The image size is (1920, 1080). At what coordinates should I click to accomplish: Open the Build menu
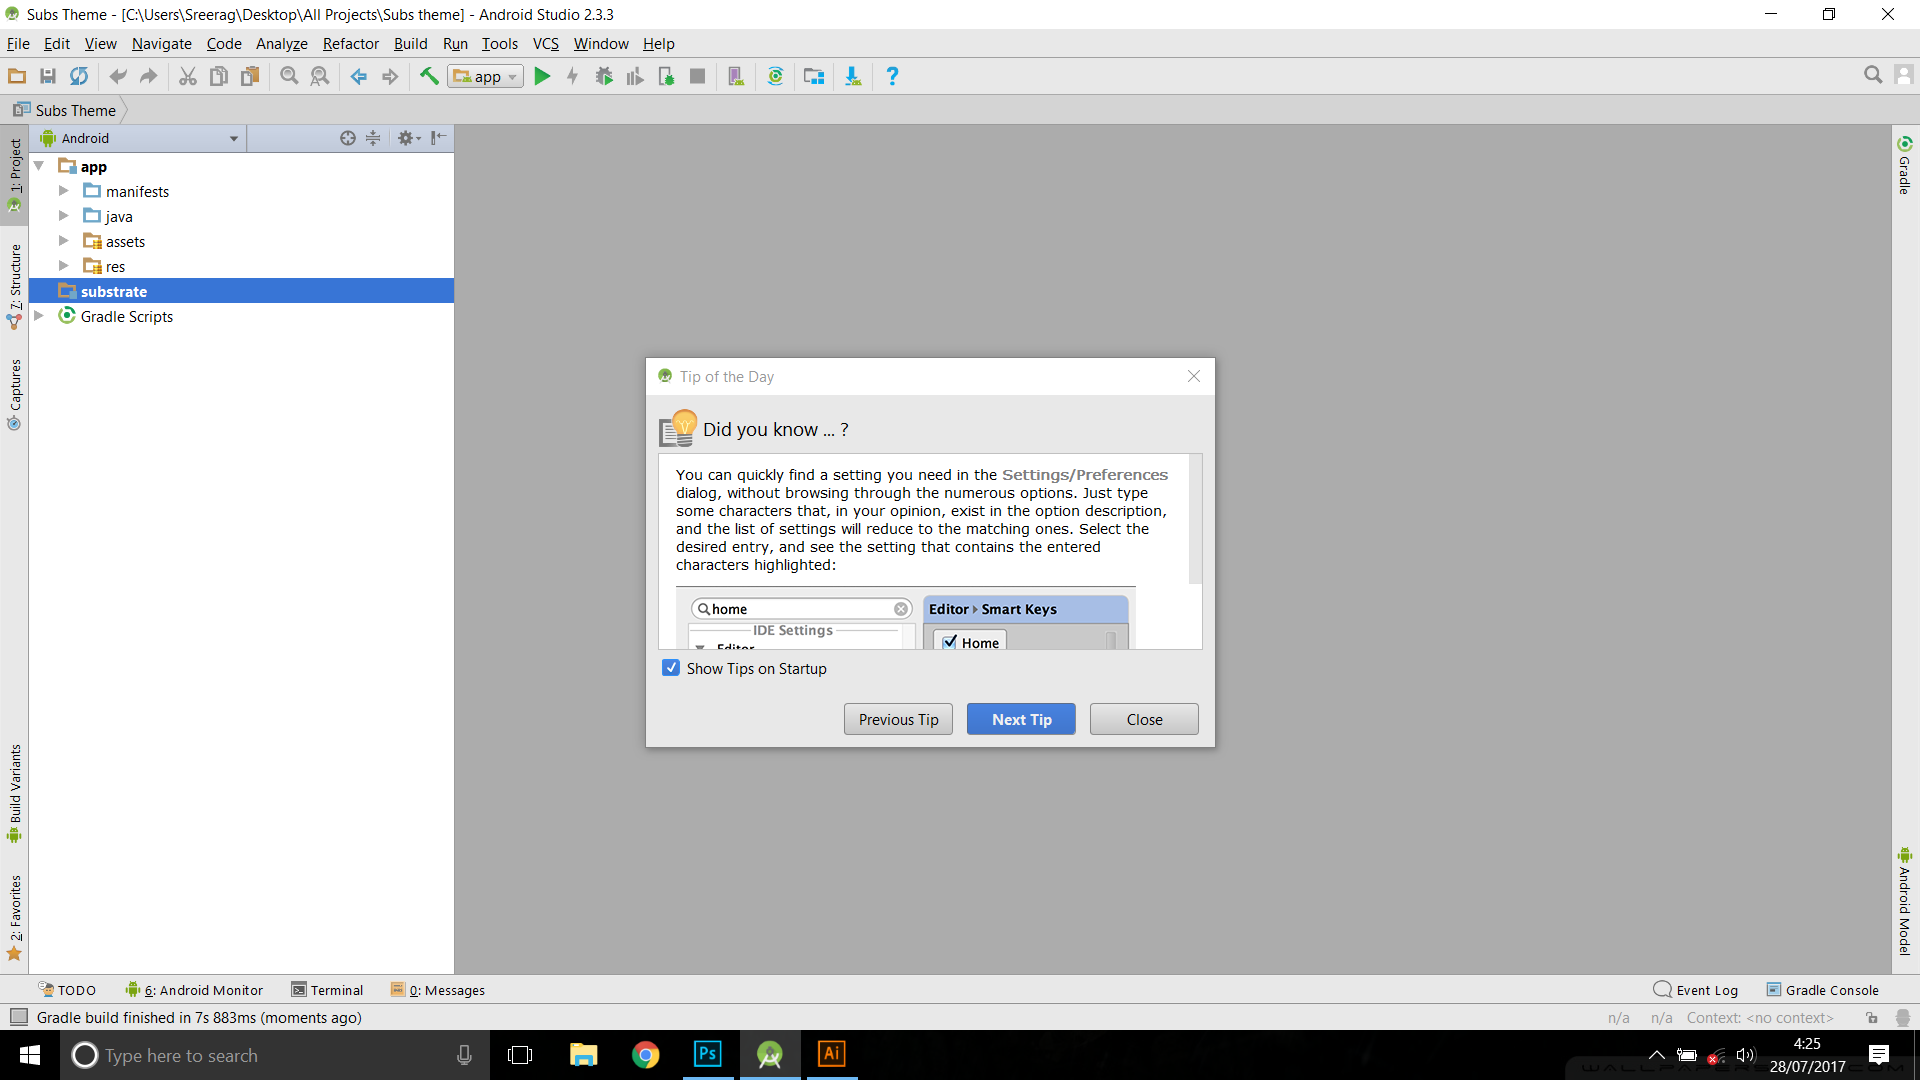[x=410, y=43]
